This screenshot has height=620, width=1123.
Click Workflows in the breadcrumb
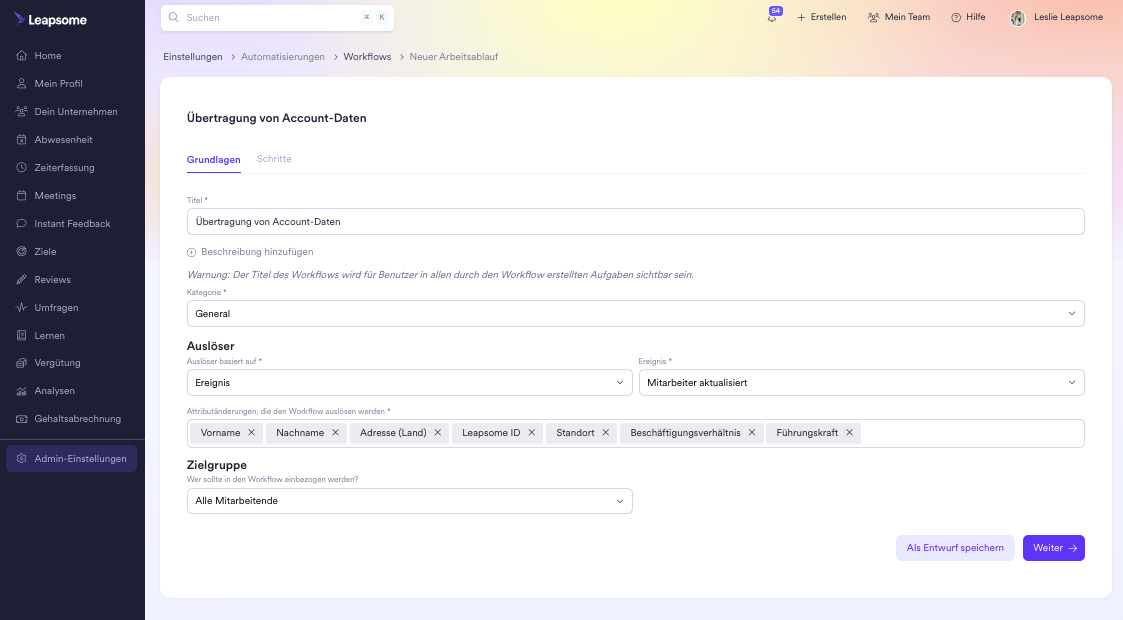point(367,57)
